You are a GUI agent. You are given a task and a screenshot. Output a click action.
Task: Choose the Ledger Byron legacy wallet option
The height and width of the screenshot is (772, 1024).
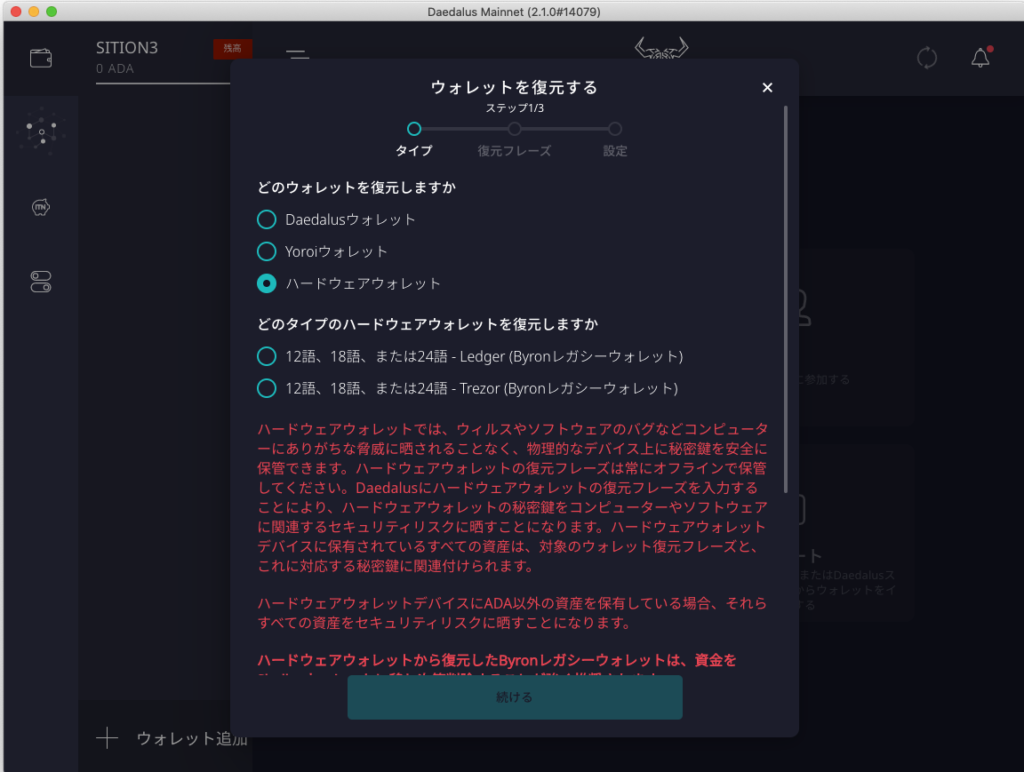tap(267, 356)
